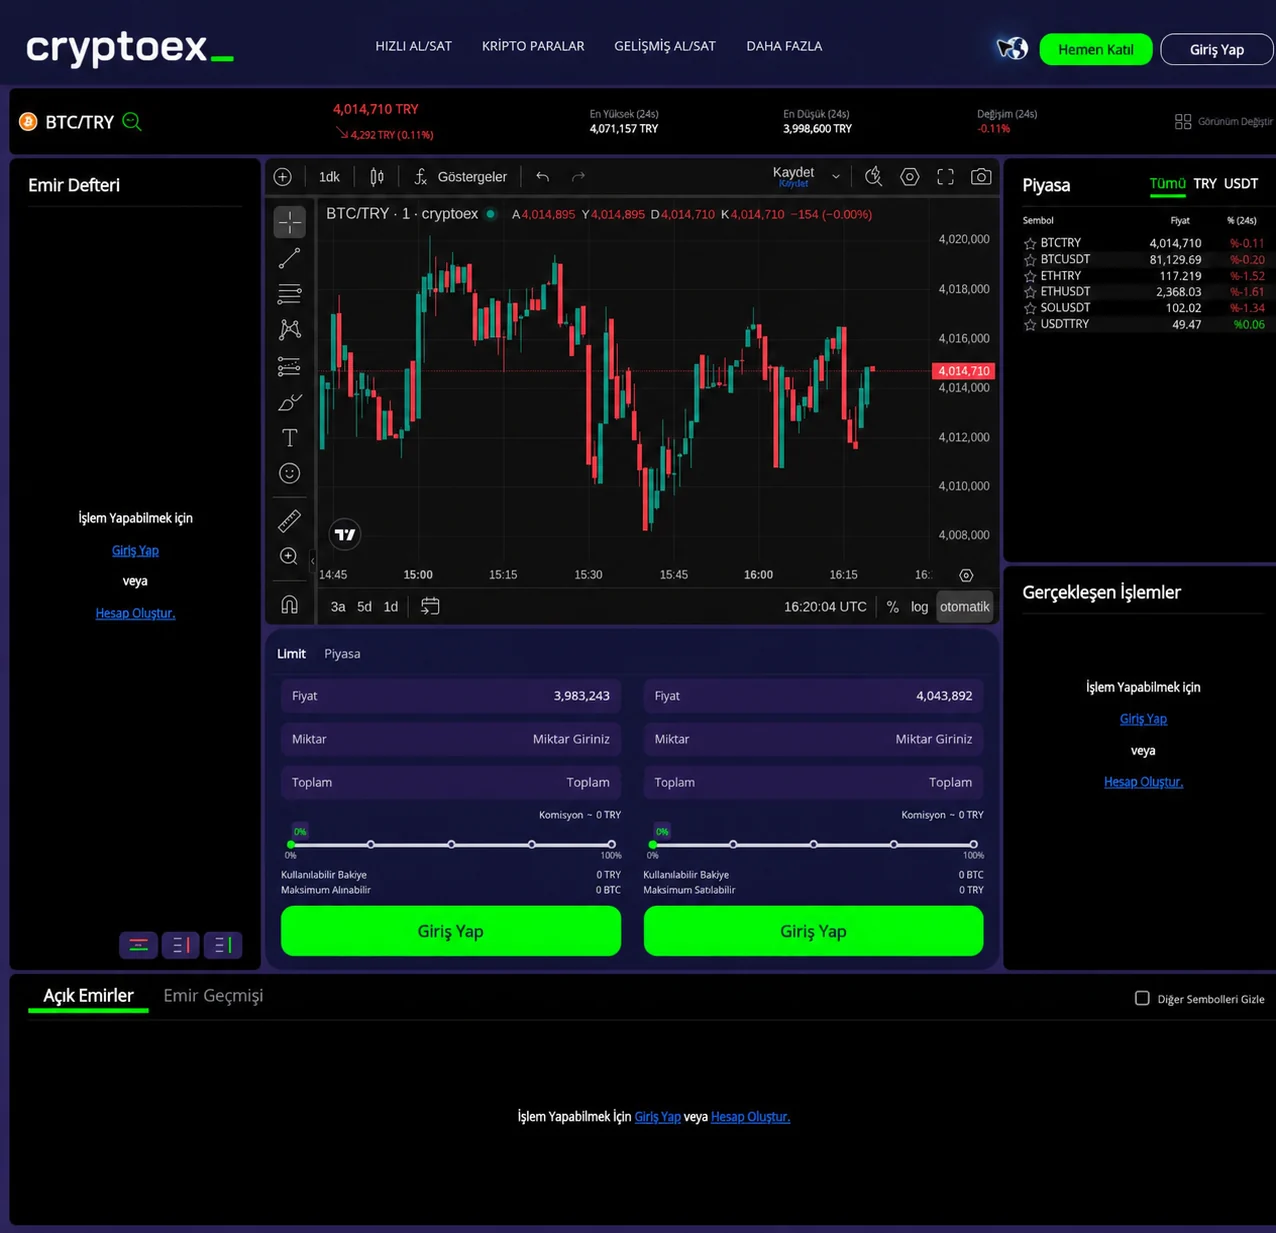Viewport: 1276px width, 1233px height.
Task: Open DAHA FAZLA menu
Action: click(784, 46)
